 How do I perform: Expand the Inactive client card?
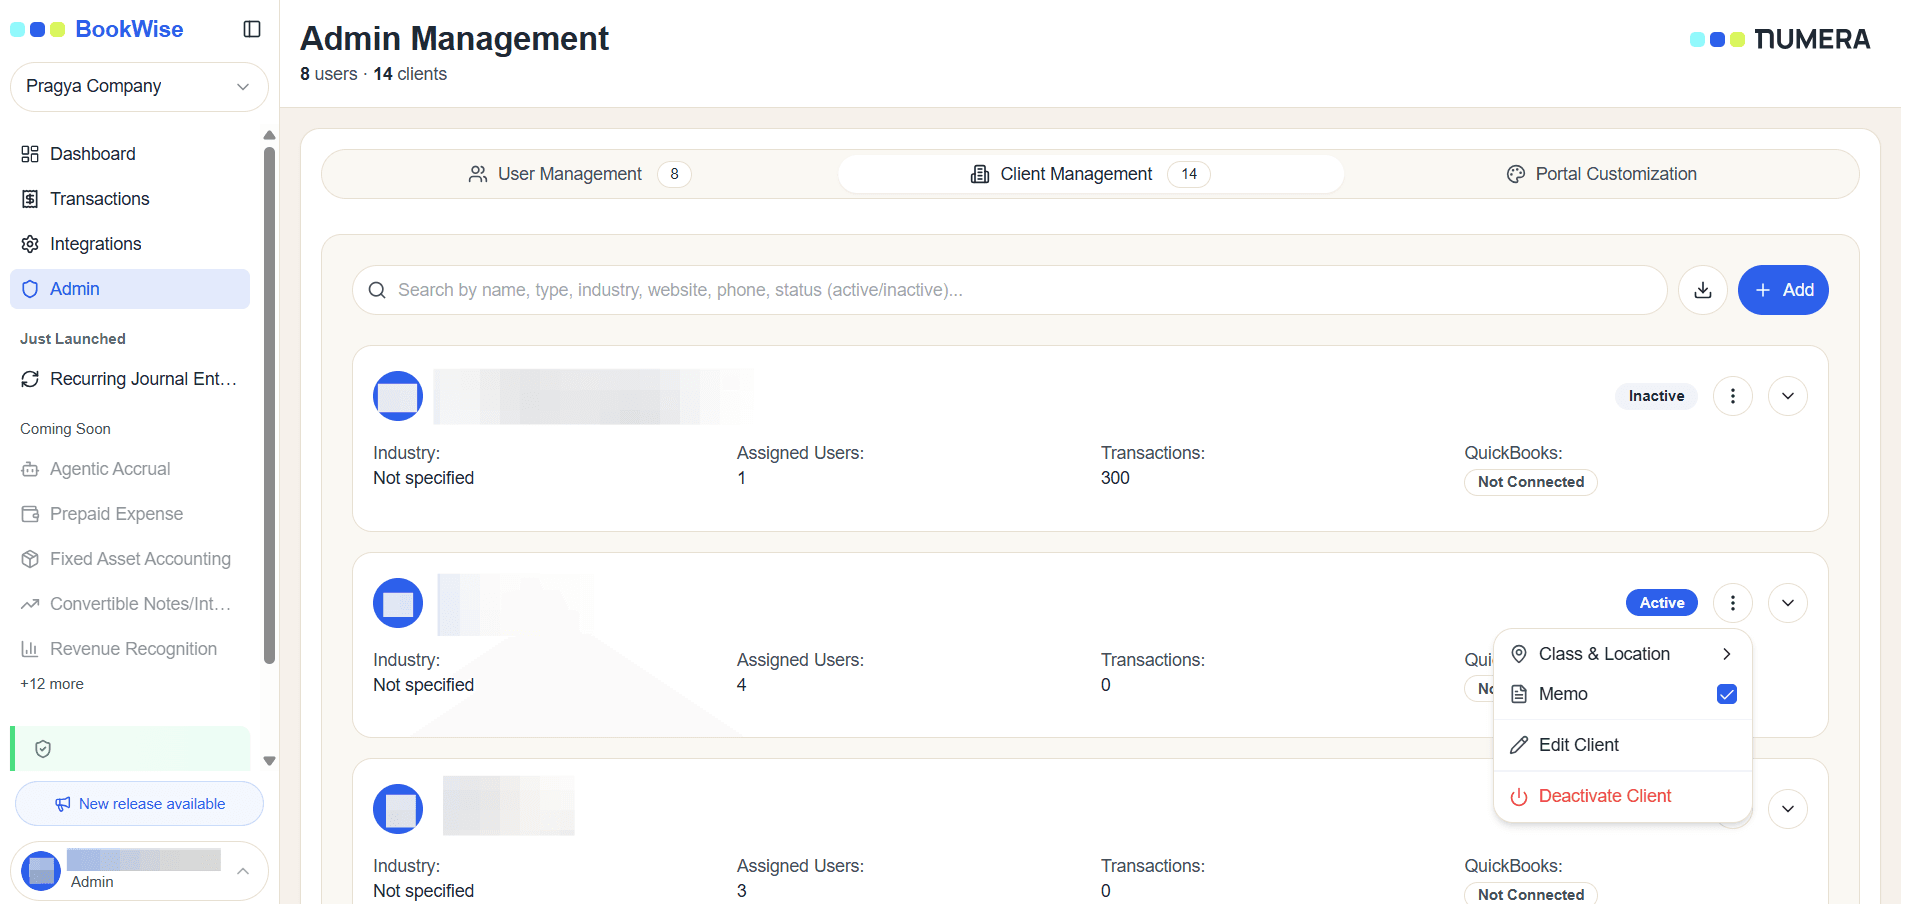click(x=1788, y=396)
